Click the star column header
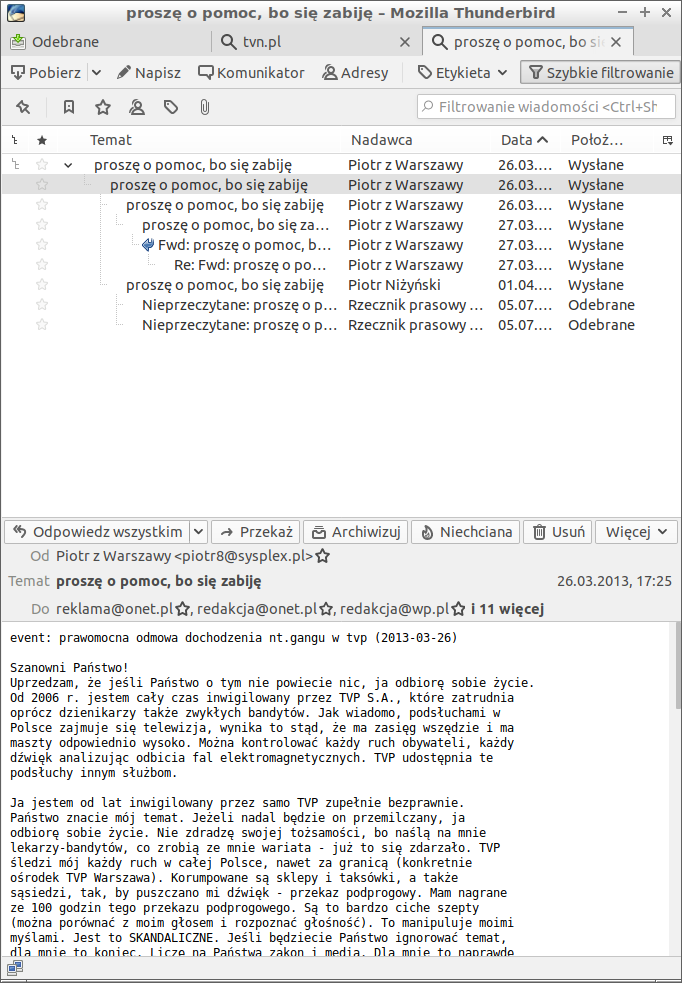 click(x=42, y=140)
